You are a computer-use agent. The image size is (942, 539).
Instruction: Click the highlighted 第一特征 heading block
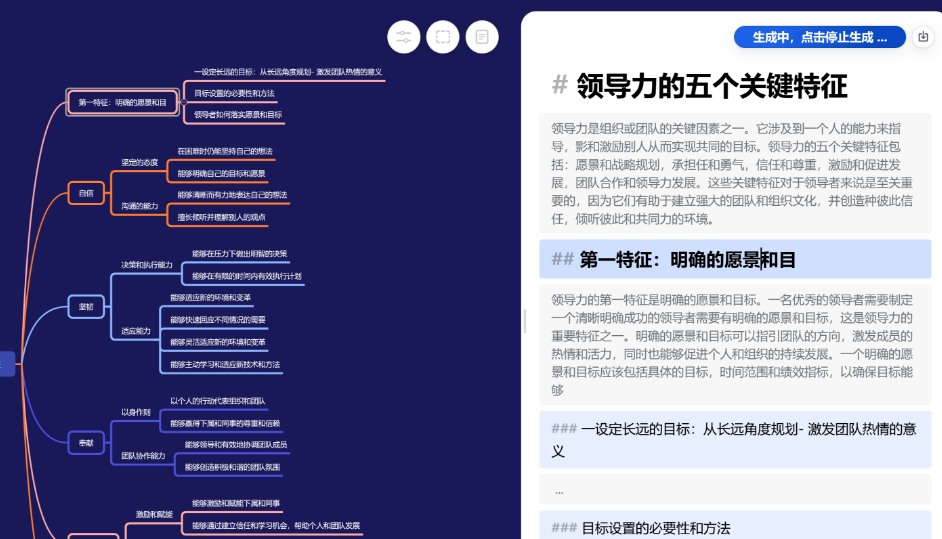click(x=735, y=260)
